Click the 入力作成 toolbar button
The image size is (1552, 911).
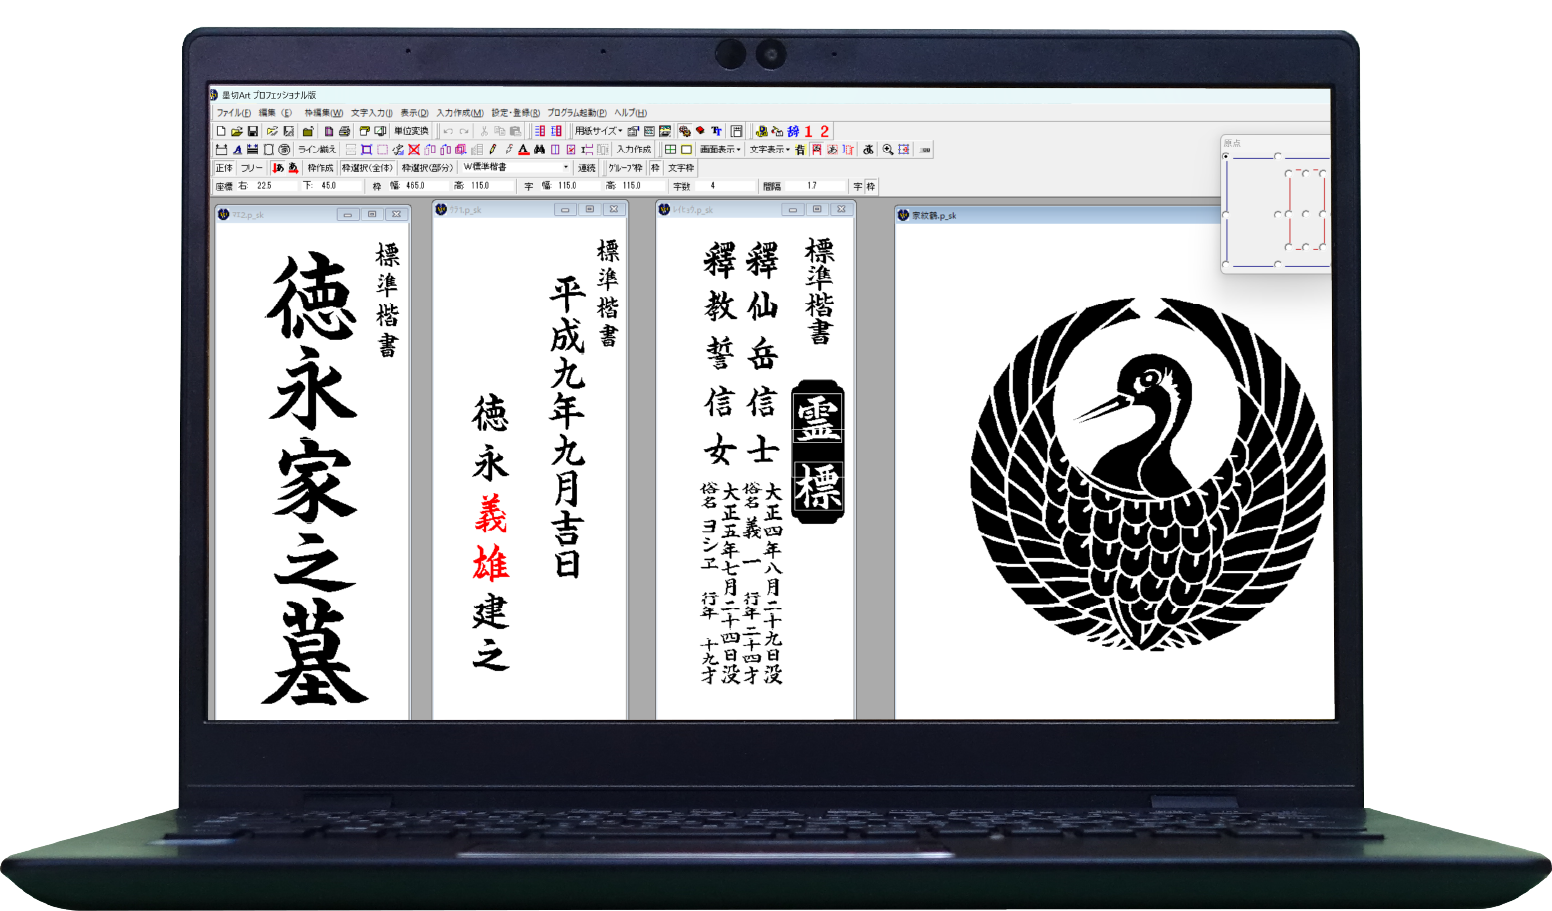pos(634,150)
